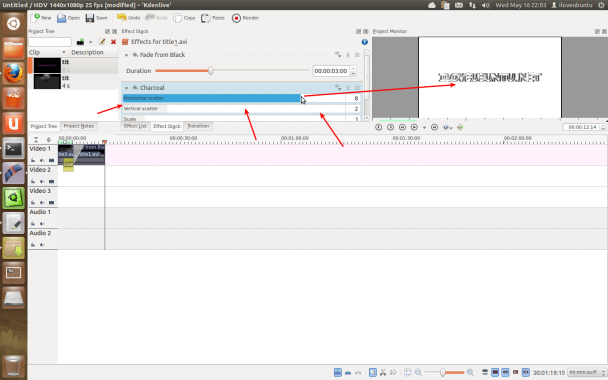Toggle the Effects for title1.avi checkbox

click(x=125, y=42)
